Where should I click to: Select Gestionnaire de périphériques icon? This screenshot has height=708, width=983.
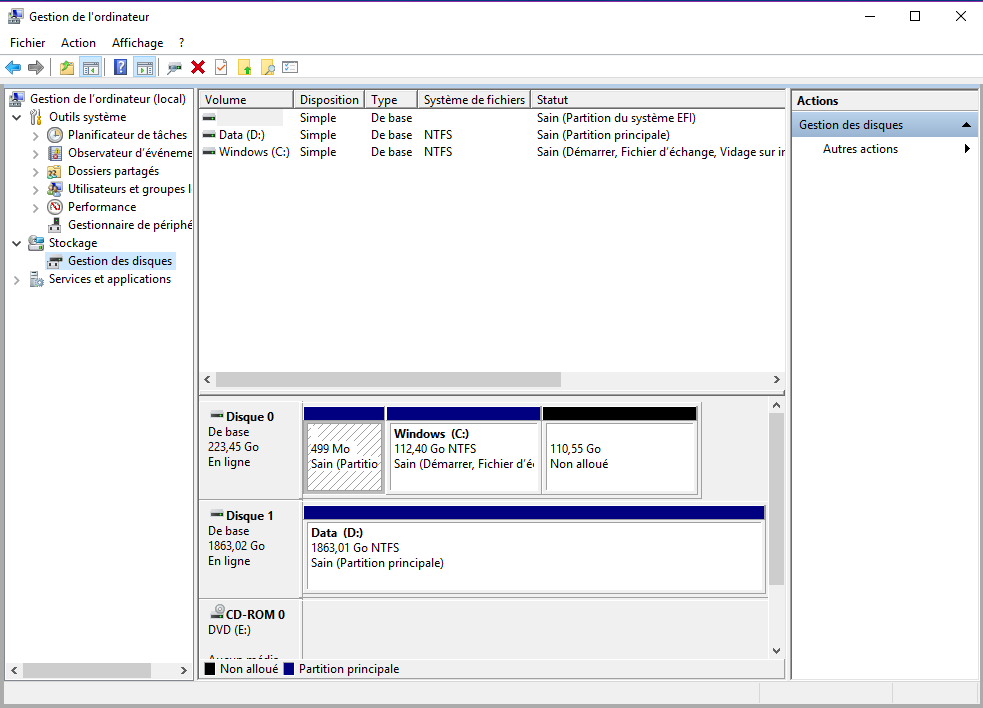click(x=55, y=225)
